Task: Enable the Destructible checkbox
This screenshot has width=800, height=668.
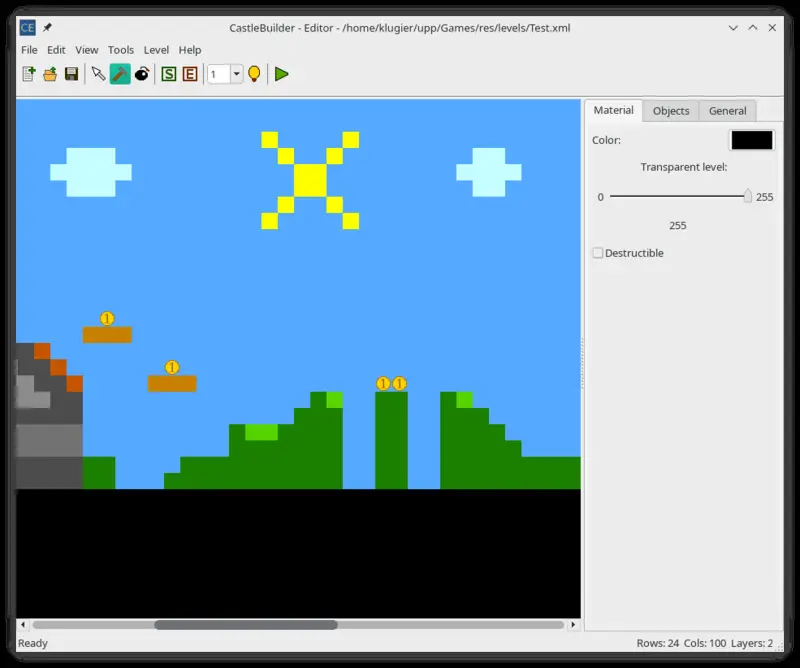Action: click(x=597, y=253)
